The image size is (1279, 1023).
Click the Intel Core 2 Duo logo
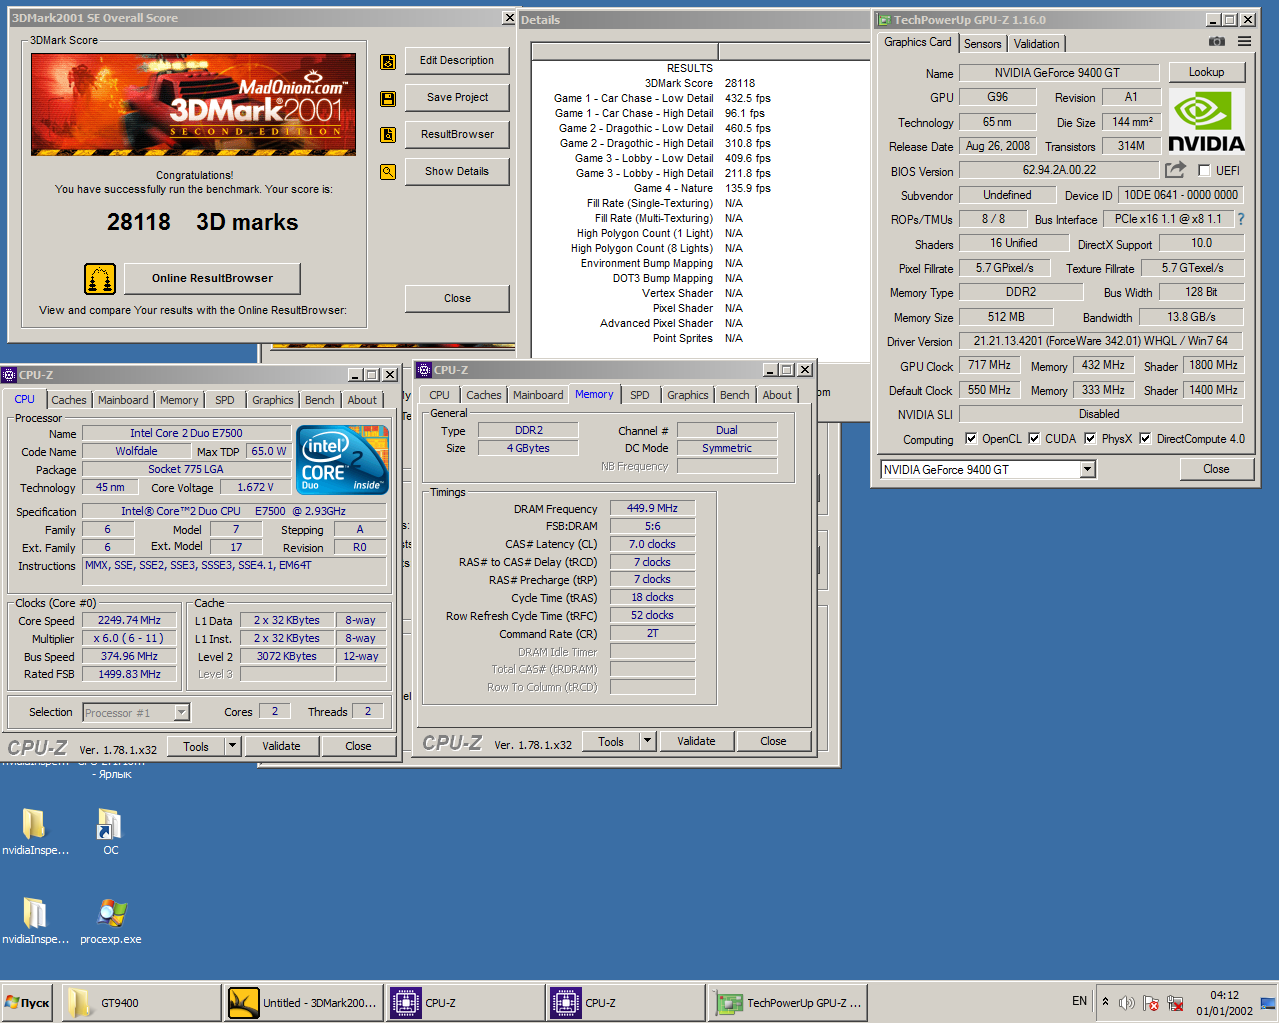click(343, 460)
